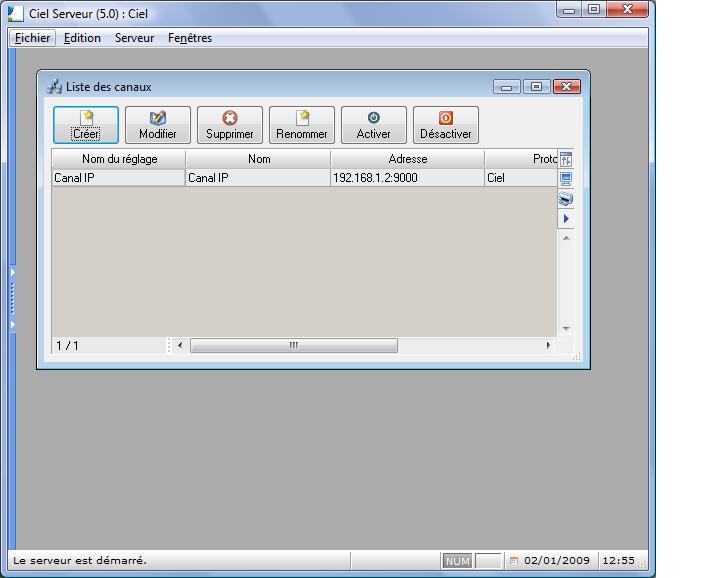The image size is (720, 578).
Task: Click the horizontal scrollbar thumb
Action: [293, 345]
